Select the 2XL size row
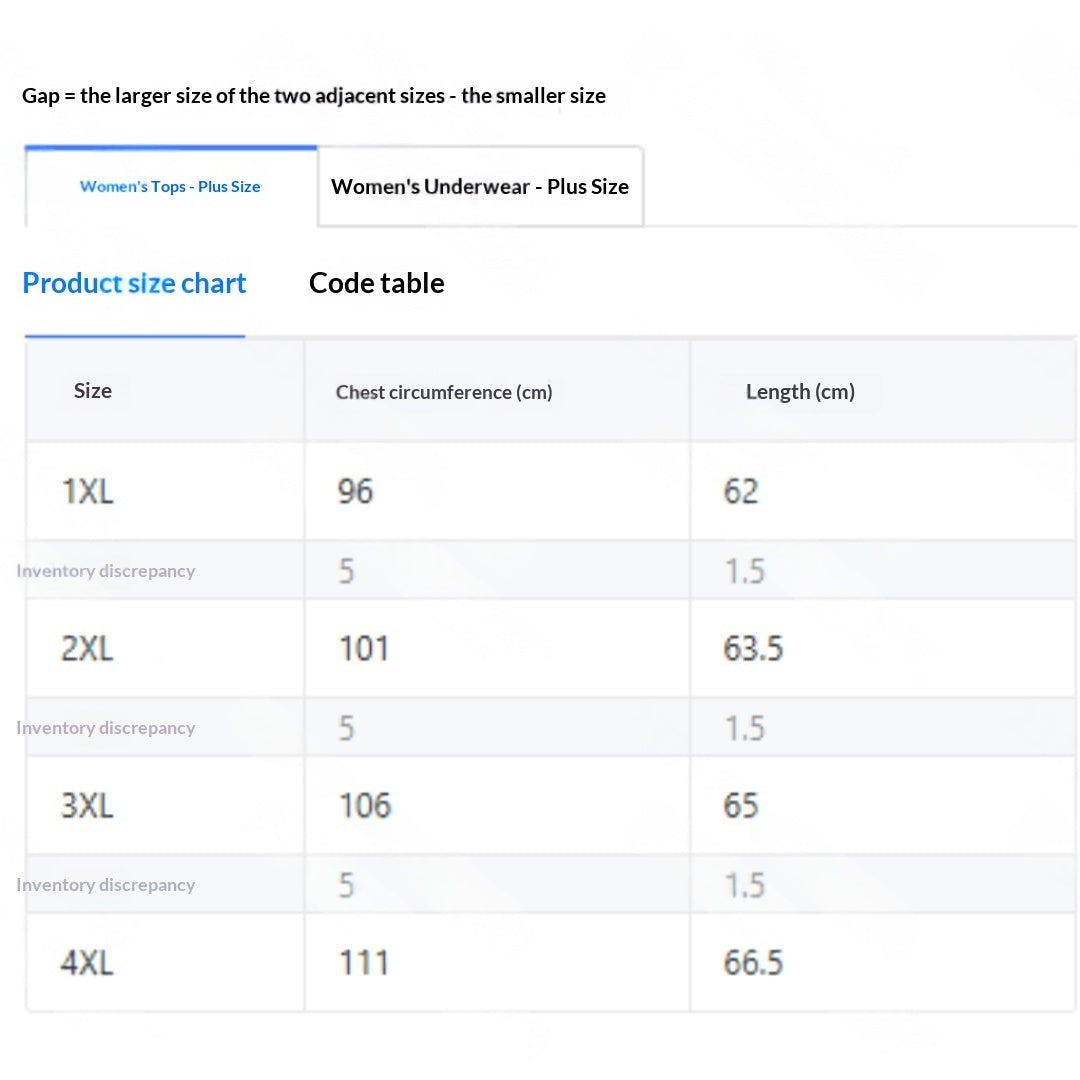Image resolution: width=1080 pixels, height=1080 pixels. [x=550, y=648]
